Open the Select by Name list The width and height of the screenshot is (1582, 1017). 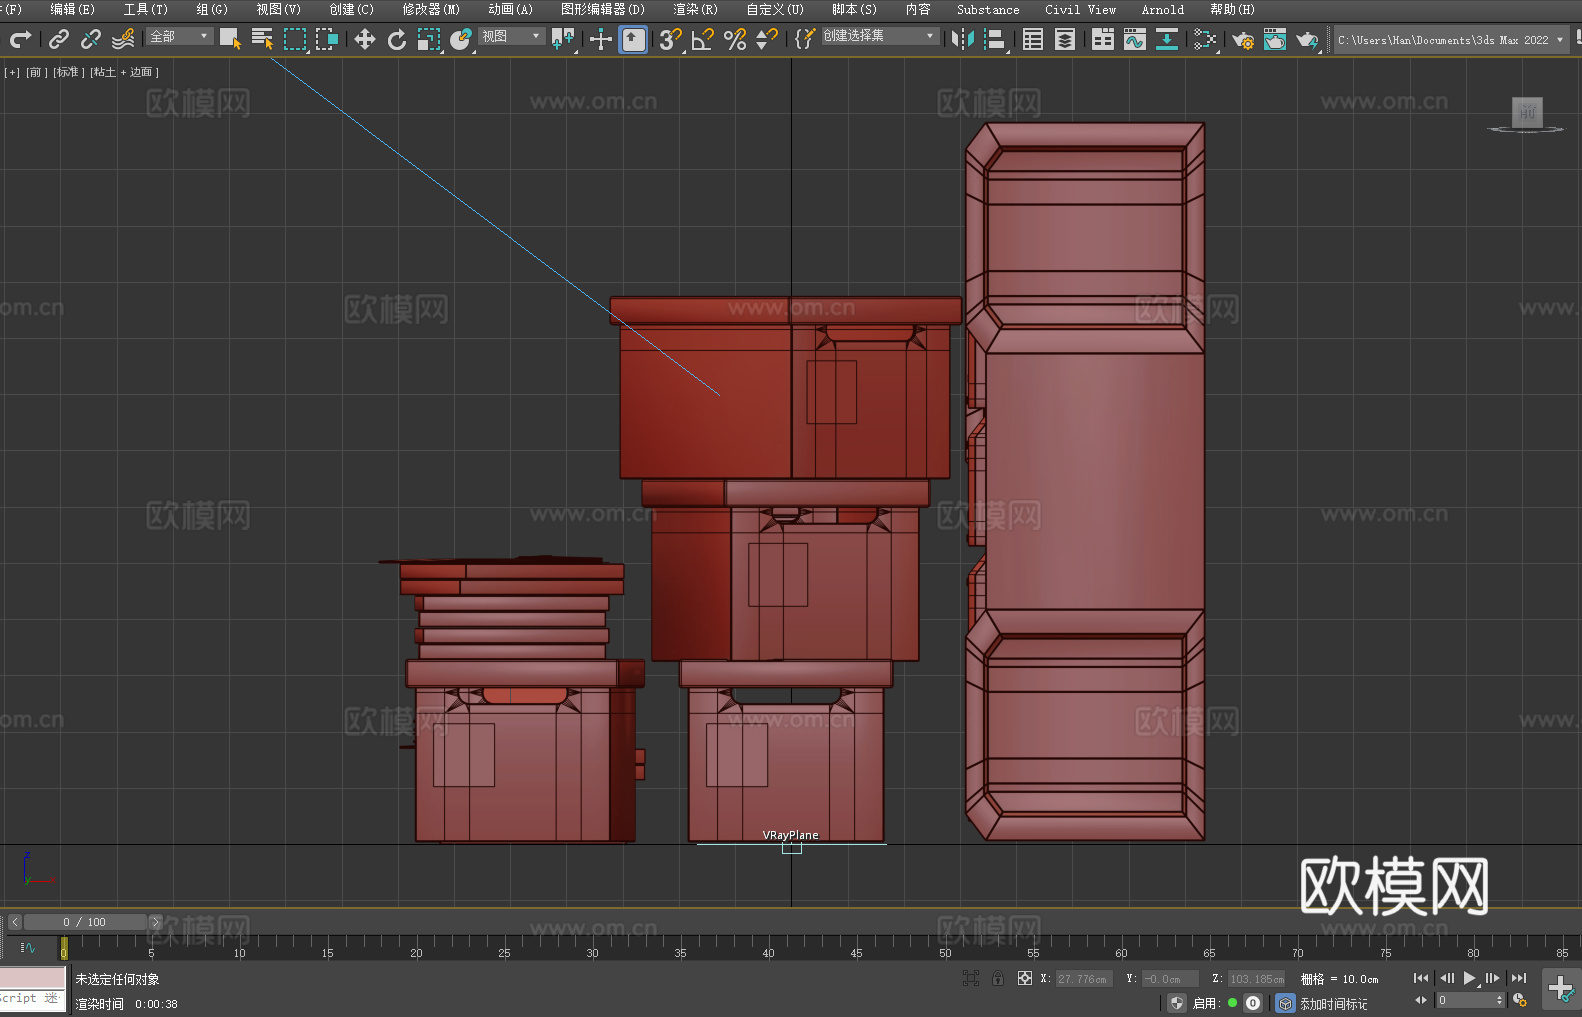click(262, 39)
